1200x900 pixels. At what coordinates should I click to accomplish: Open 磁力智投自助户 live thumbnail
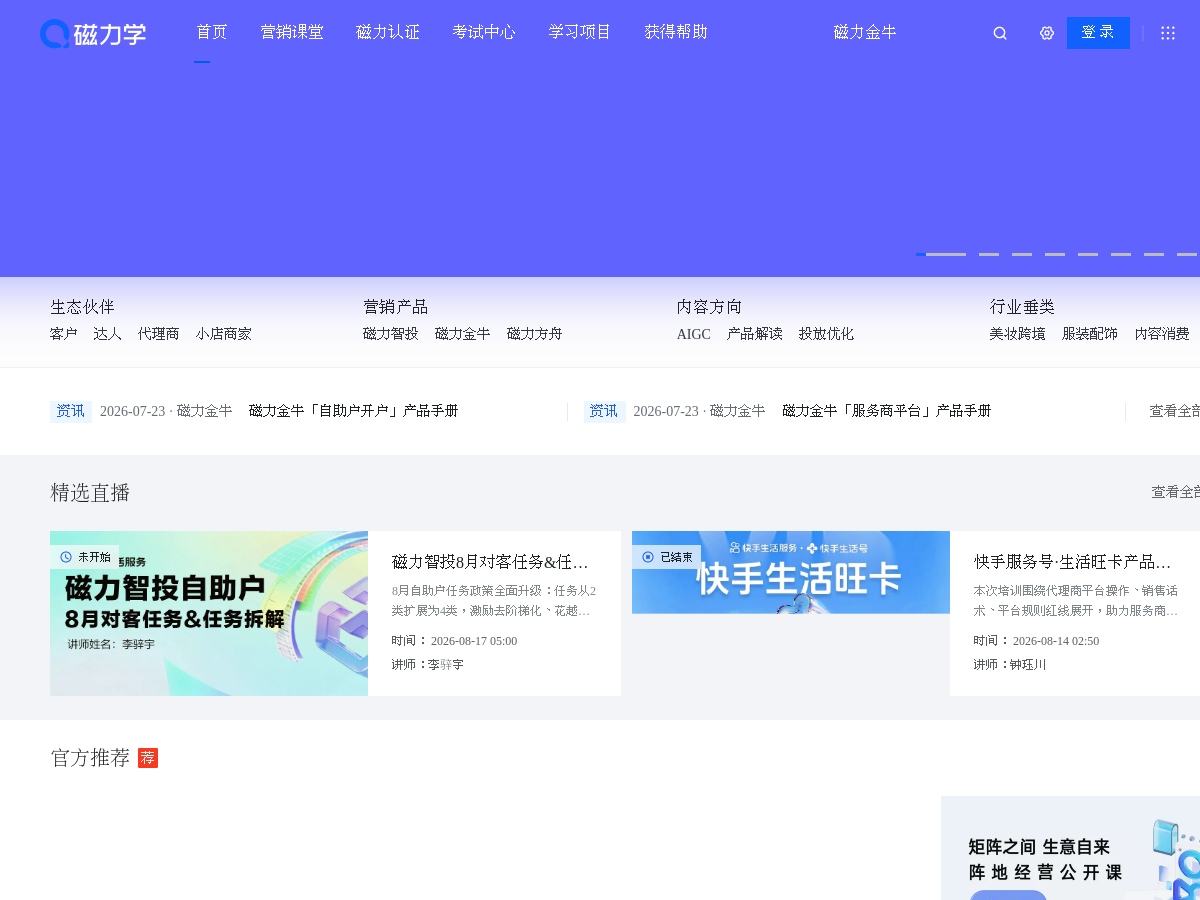click(209, 613)
